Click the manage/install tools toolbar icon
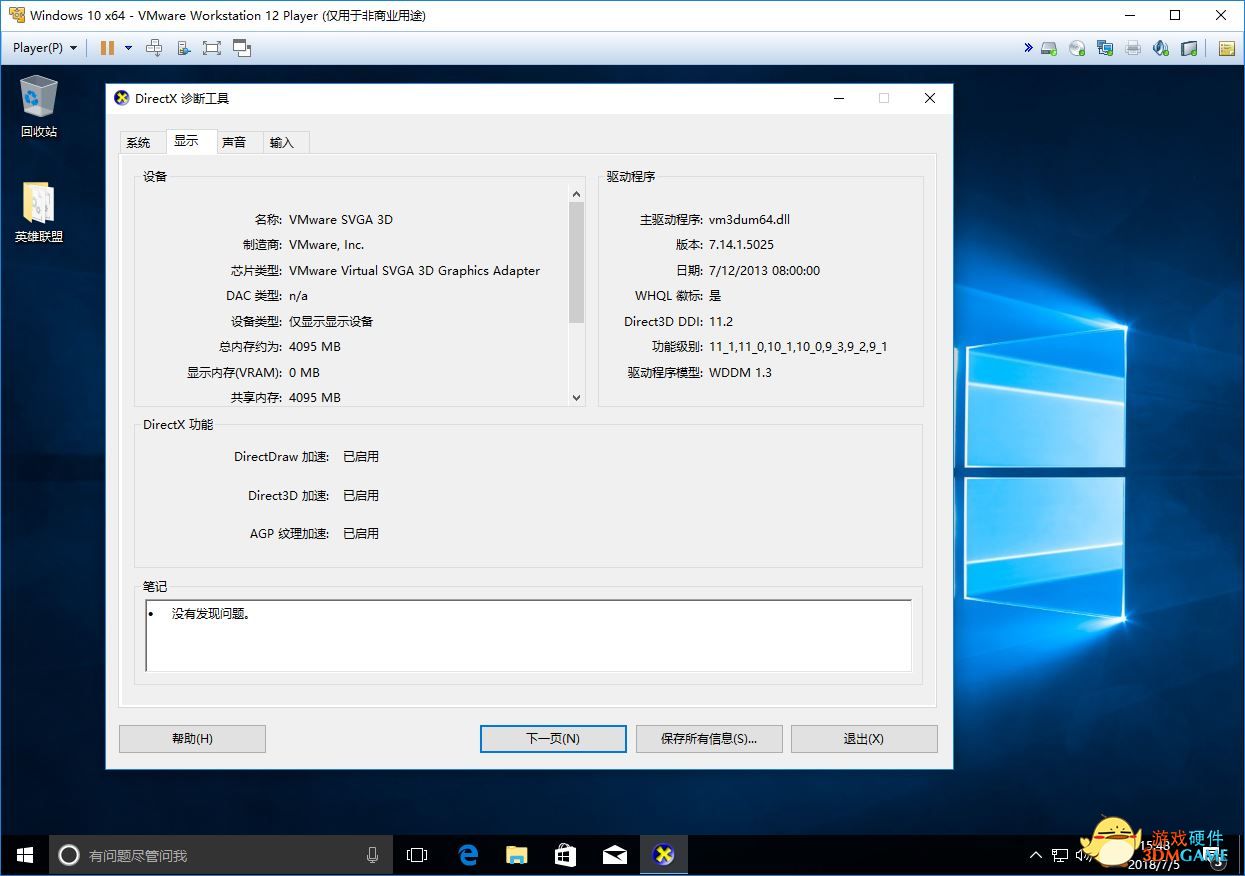This screenshot has height=876, width=1245. point(183,47)
